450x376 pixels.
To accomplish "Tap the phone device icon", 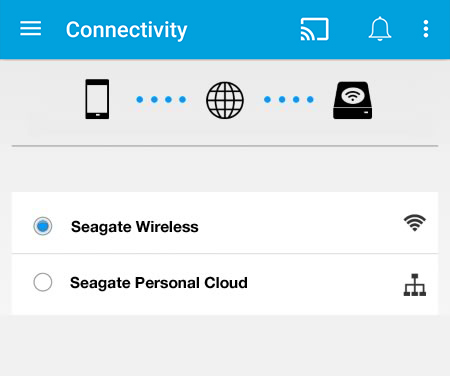I will pos(97,99).
